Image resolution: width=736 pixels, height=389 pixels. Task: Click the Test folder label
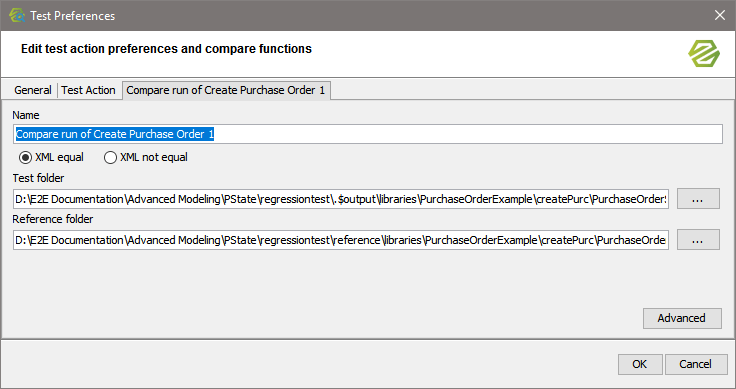(x=38, y=178)
